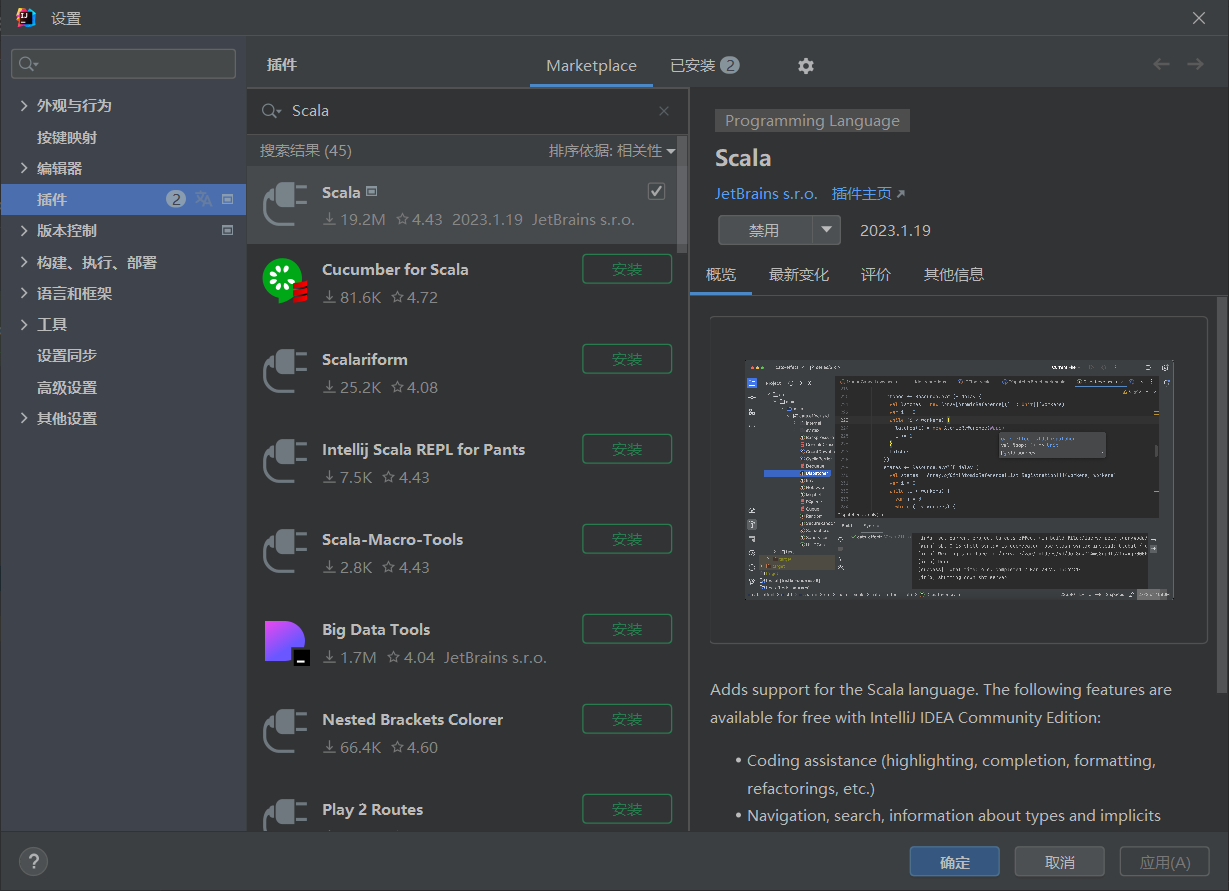
Task: Install the Cucumber for Scala plugin
Action: click(x=627, y=269)
